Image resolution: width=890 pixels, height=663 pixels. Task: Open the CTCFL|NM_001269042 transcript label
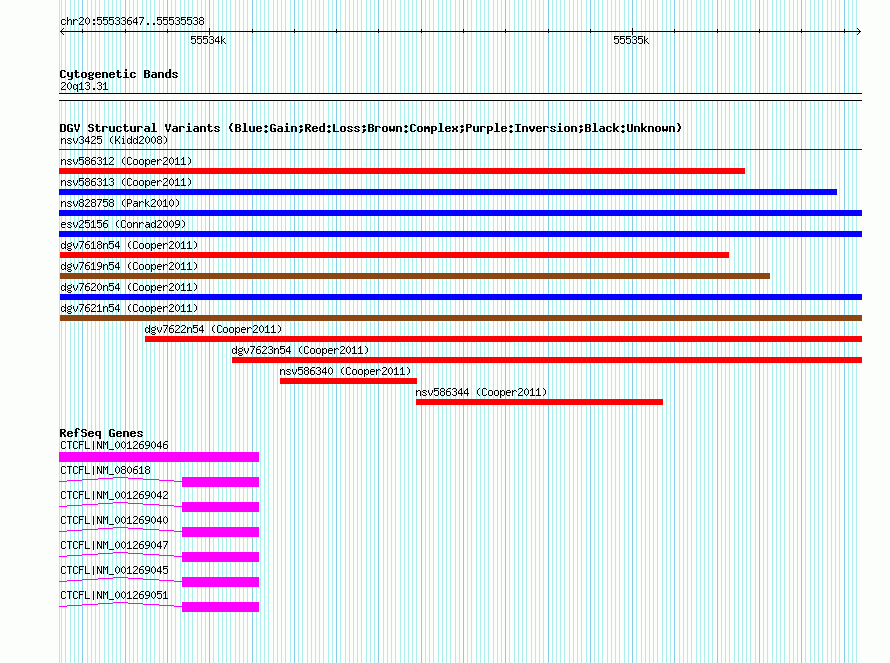114,495
